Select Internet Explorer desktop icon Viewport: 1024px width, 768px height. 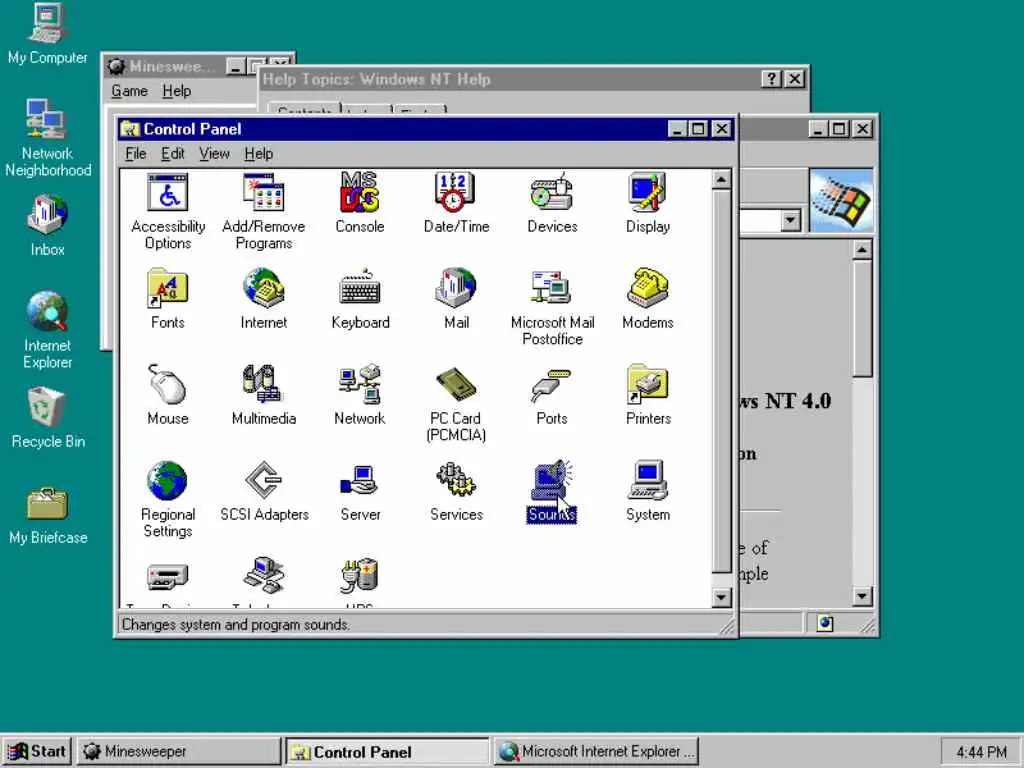tap(47, 330)
